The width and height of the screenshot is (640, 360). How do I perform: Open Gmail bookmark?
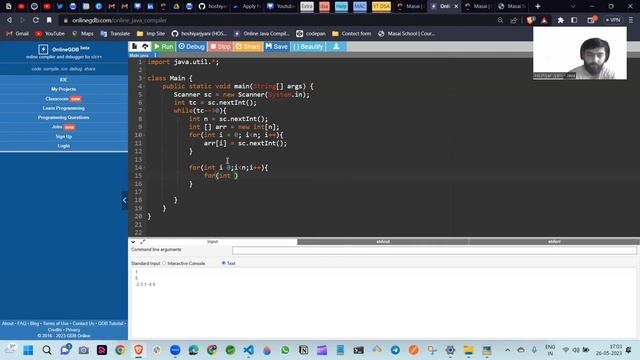click(x=18, y=33)
